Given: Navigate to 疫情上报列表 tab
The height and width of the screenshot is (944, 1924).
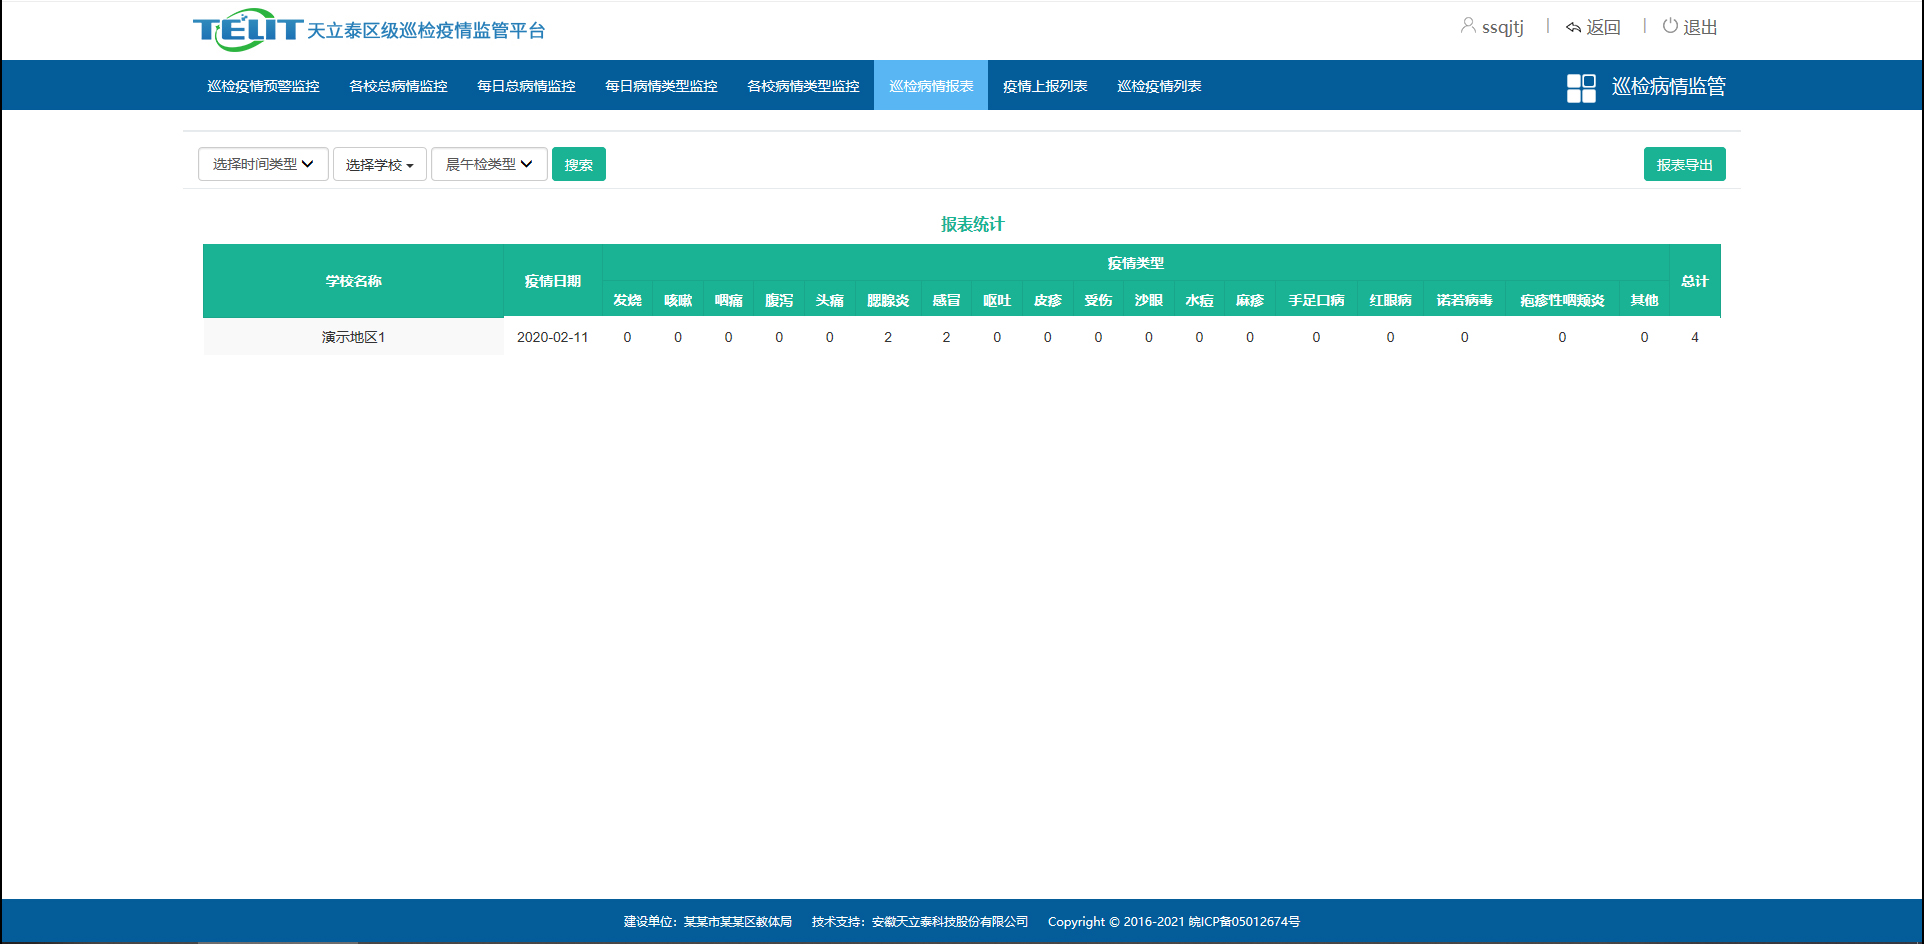Looking at the screenshot, I should 1045,86.
